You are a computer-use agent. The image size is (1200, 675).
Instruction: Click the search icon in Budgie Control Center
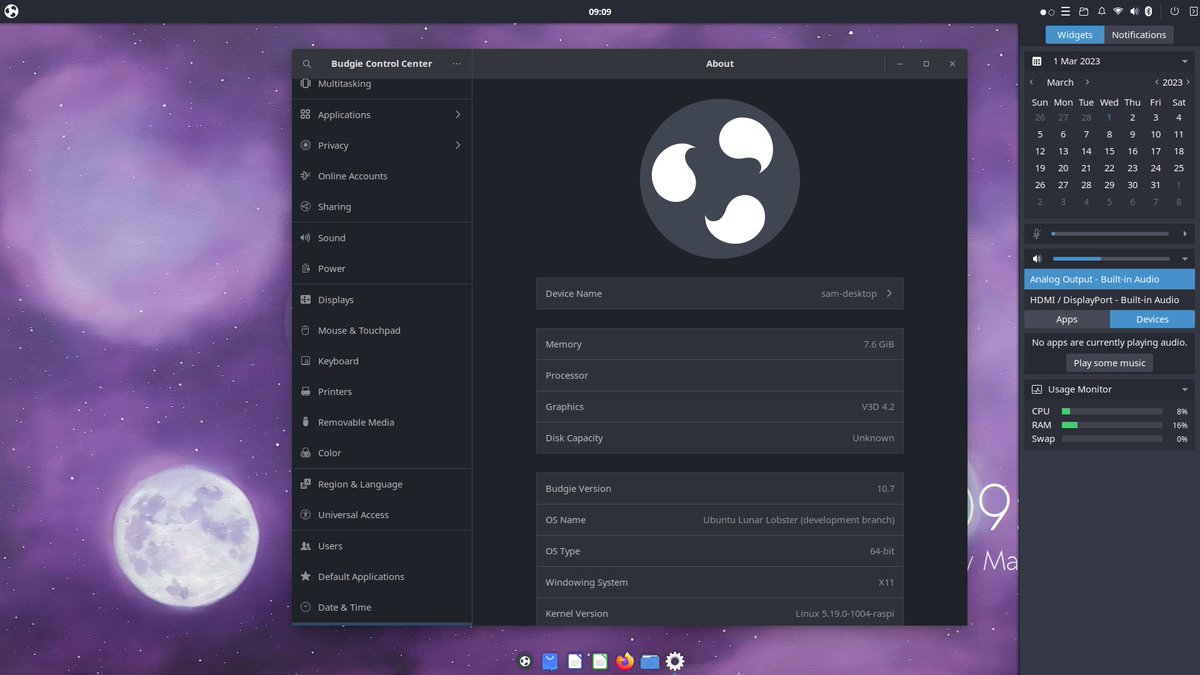point(307,63)
